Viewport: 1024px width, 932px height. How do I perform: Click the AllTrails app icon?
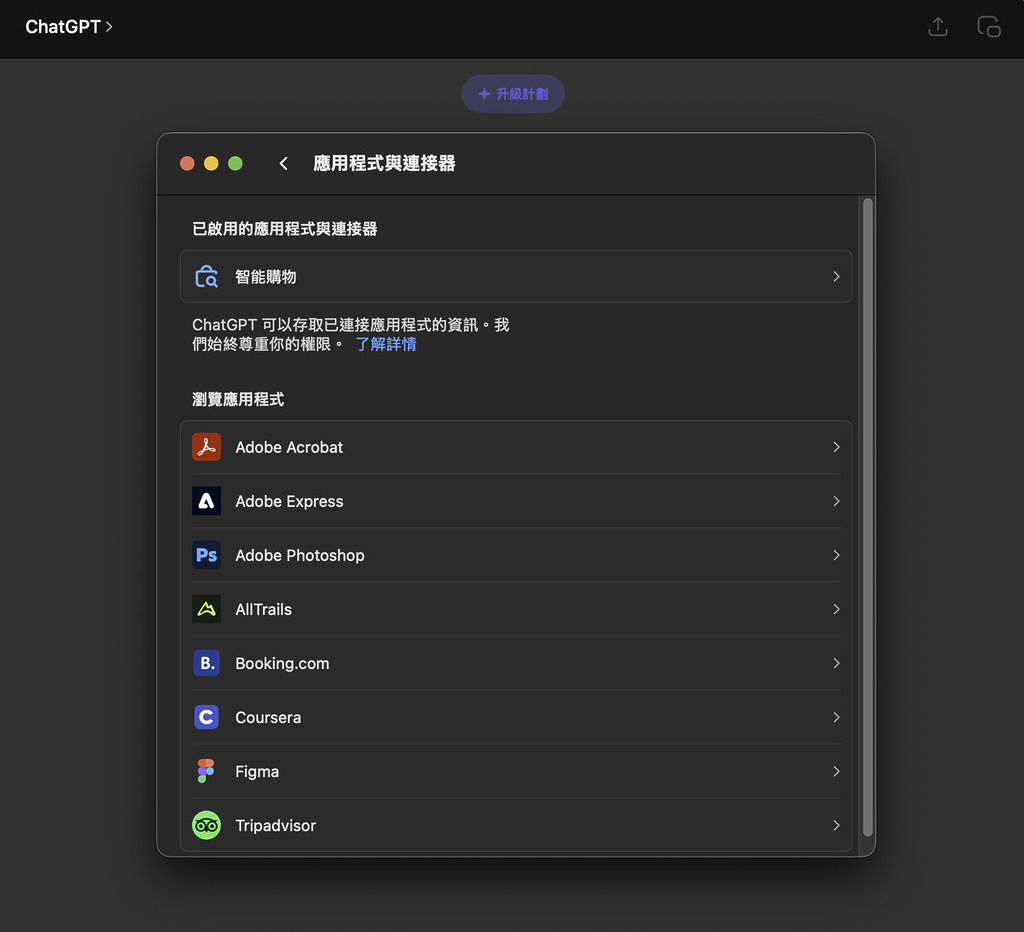click(x=206, y=609)
